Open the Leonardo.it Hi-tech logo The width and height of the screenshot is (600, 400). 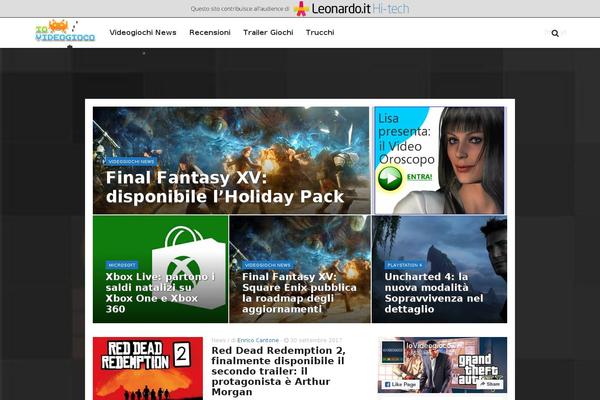[x=351, y=8]
